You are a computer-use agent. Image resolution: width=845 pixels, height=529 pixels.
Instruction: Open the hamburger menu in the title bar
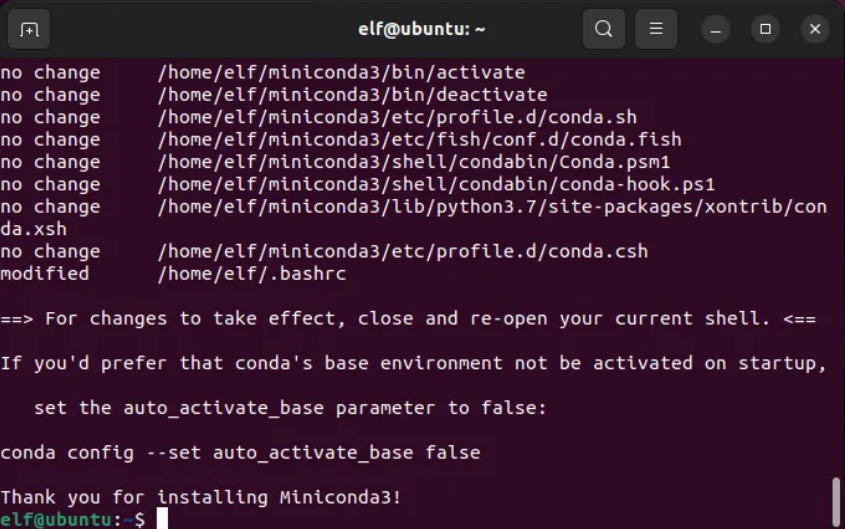click(x=656, y=29)
